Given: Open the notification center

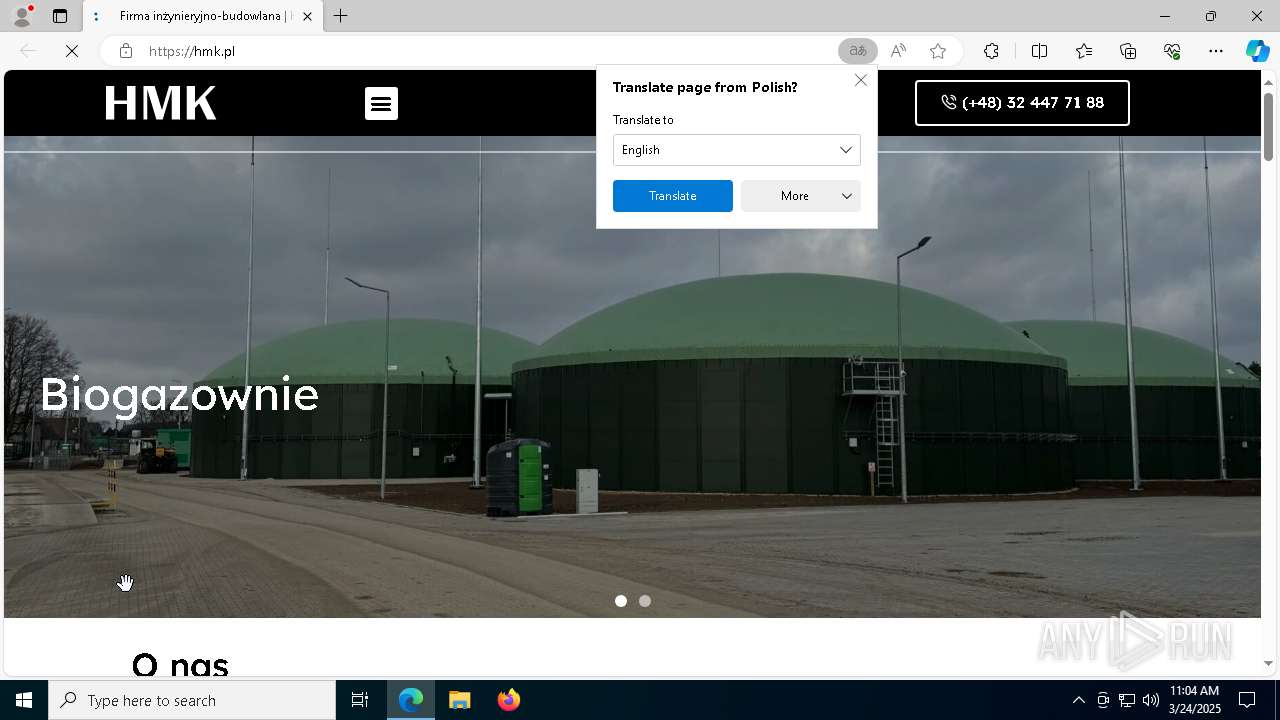Looking at the screenshot, I should click(x=1247, y=700).
